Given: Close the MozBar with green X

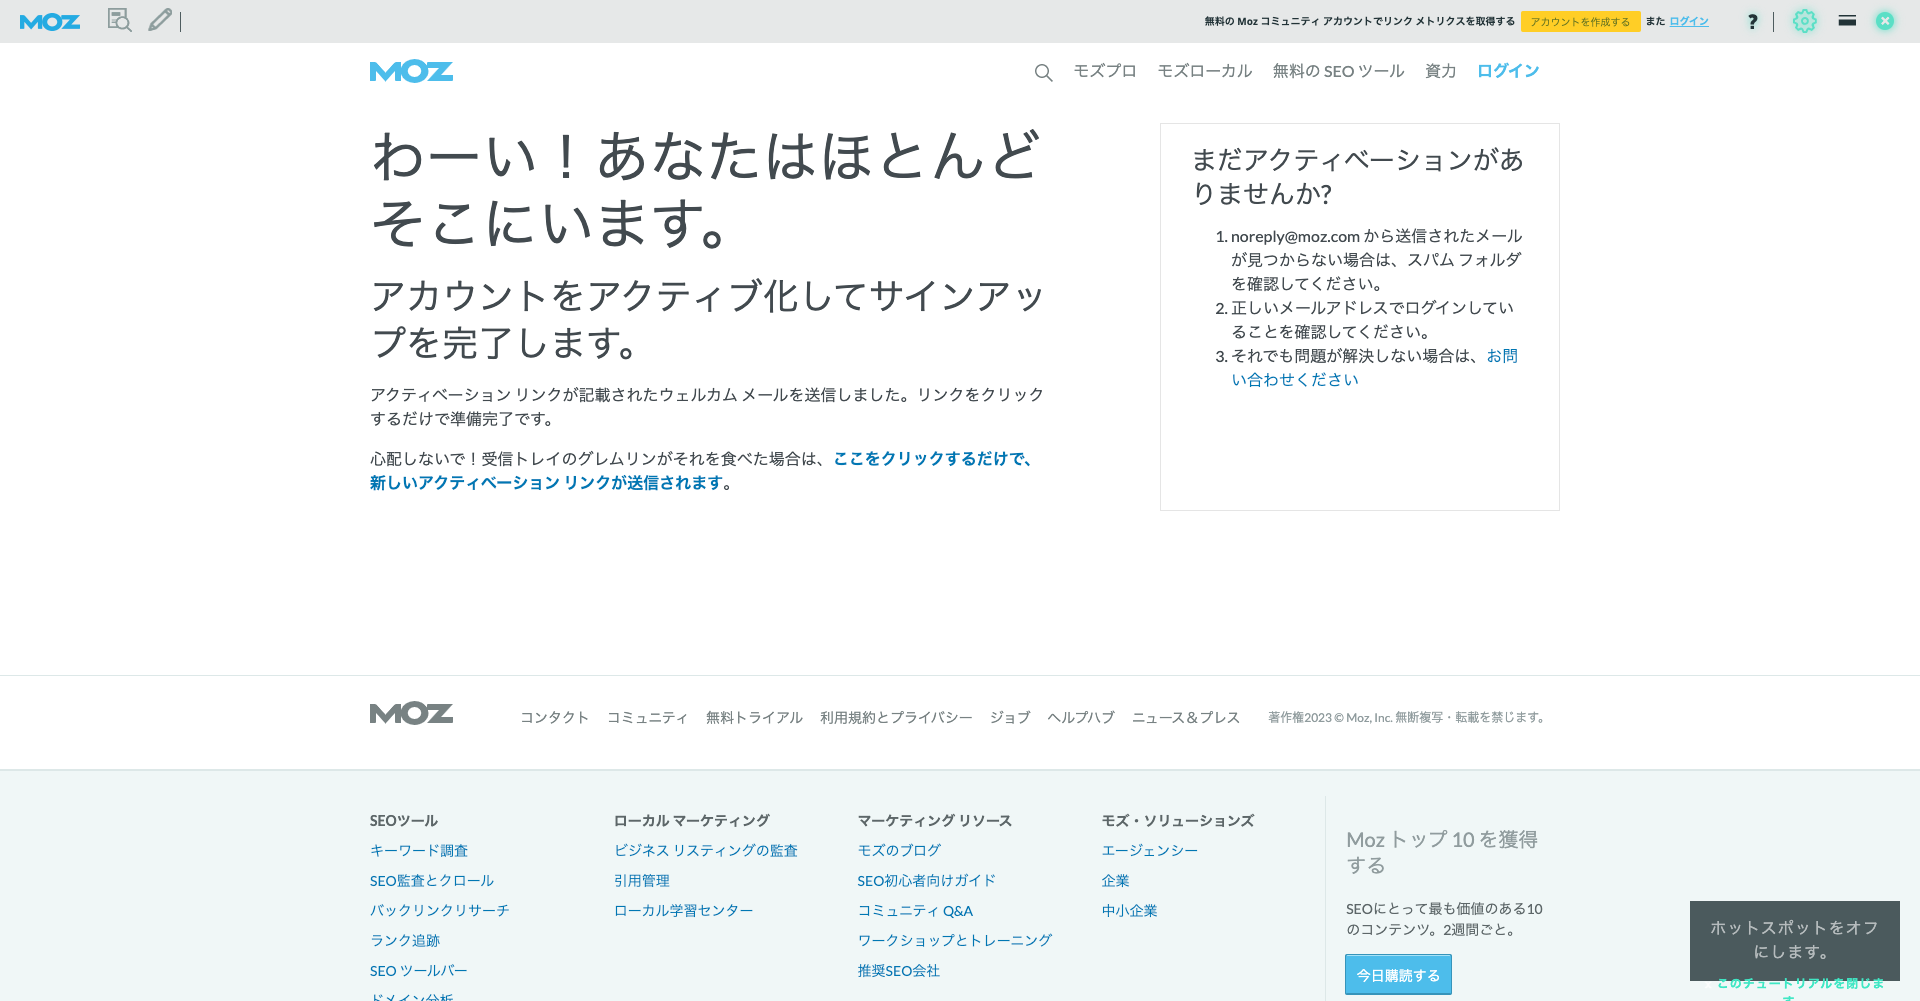Looking at the screenshot, I should pyautogui.click(x=1885, y=21).
